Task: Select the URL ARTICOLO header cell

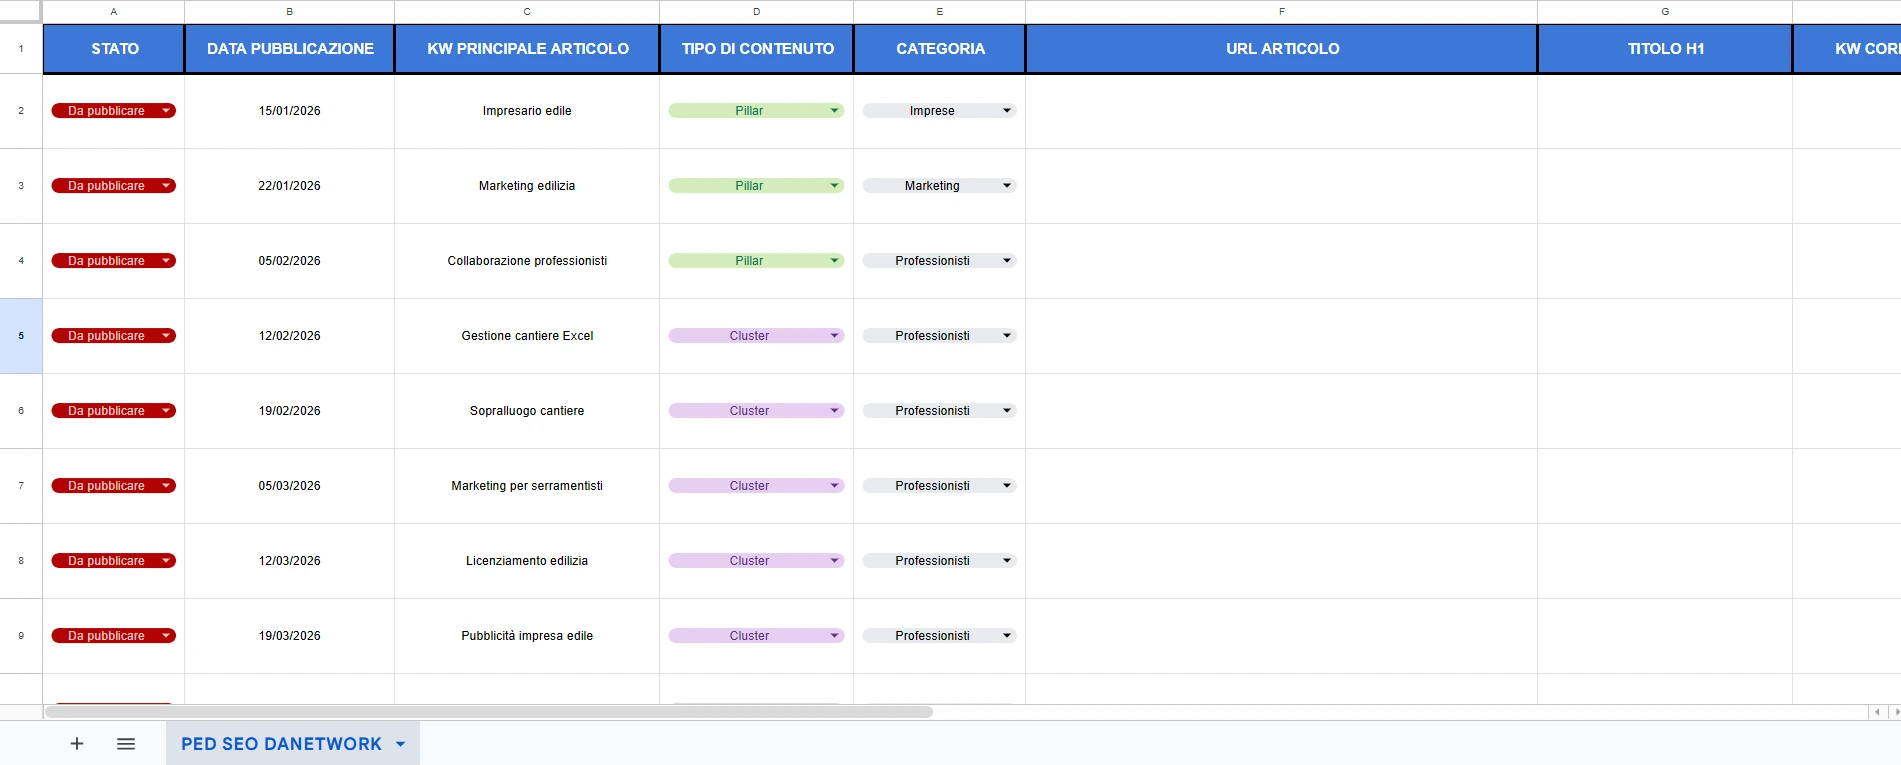Action: pos(1282,49)
